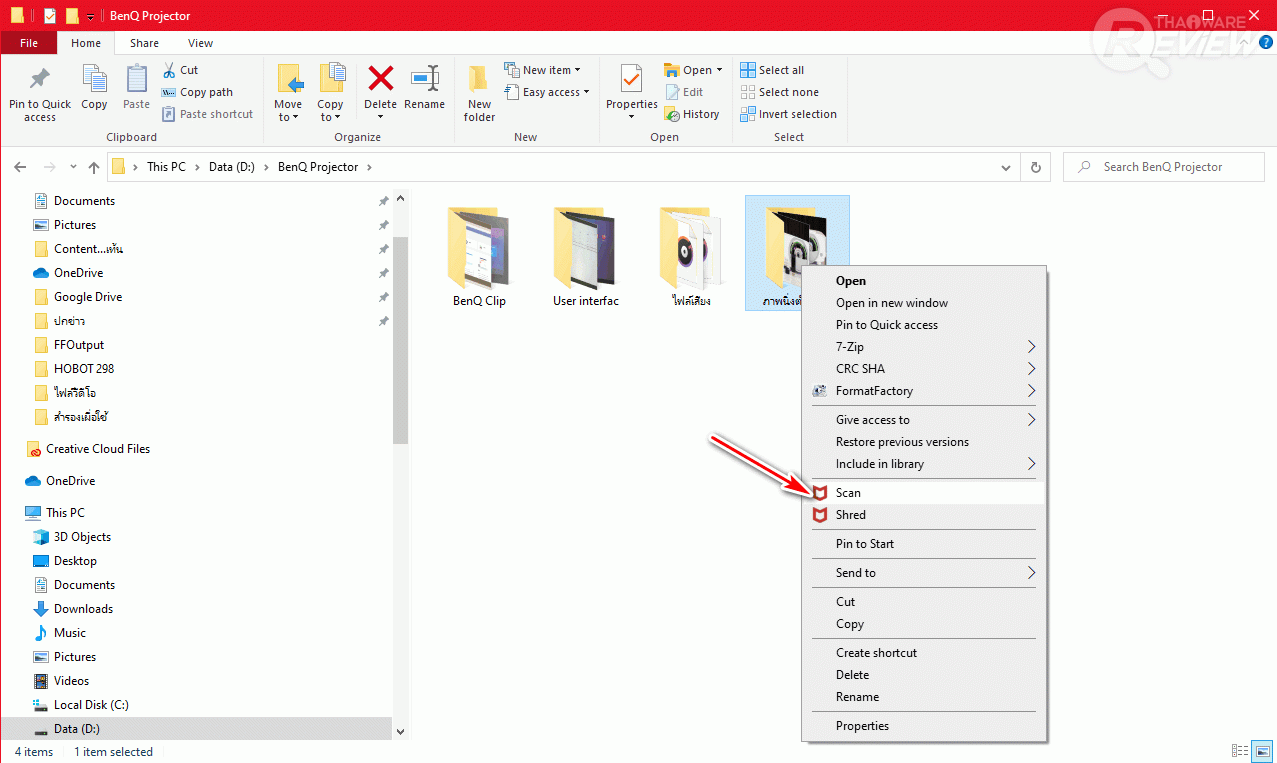Click Edit in the Open group
Image resolution: width=1277 pixels, height=763 pixels.
[685, 92]
